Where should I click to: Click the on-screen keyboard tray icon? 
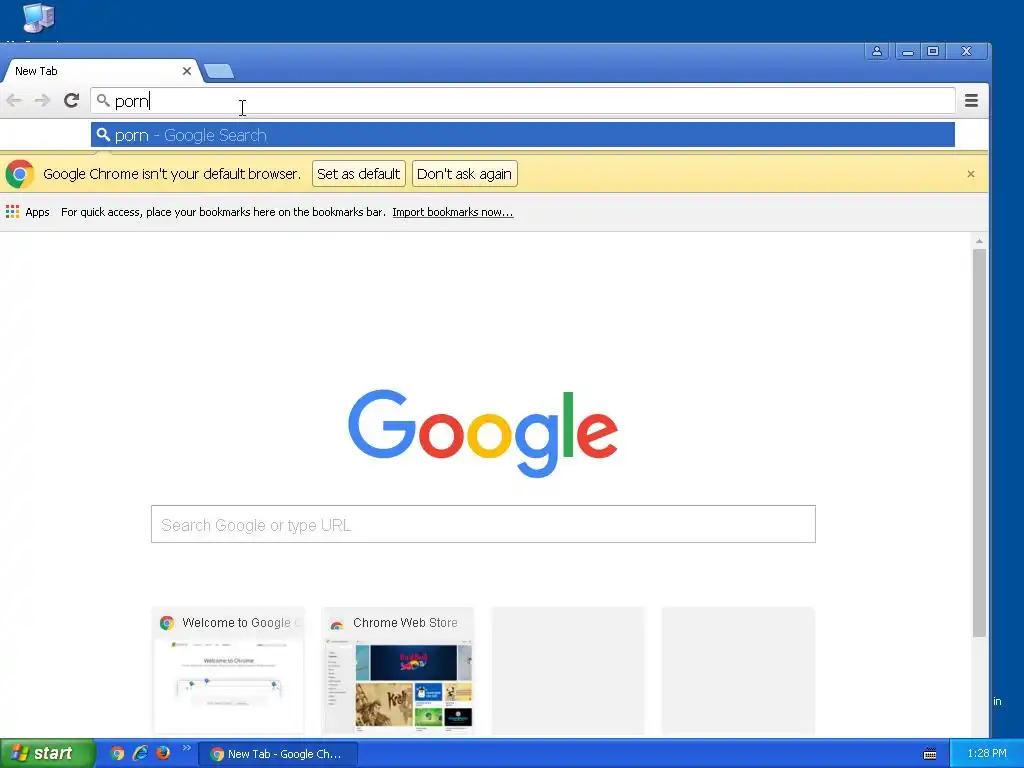tap(930, 754)
